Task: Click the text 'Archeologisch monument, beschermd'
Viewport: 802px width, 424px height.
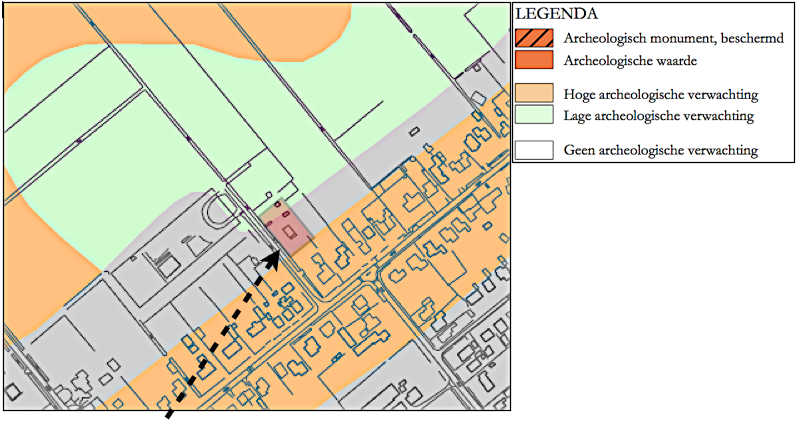Action: pyautogui.click(x=674, y=38)
